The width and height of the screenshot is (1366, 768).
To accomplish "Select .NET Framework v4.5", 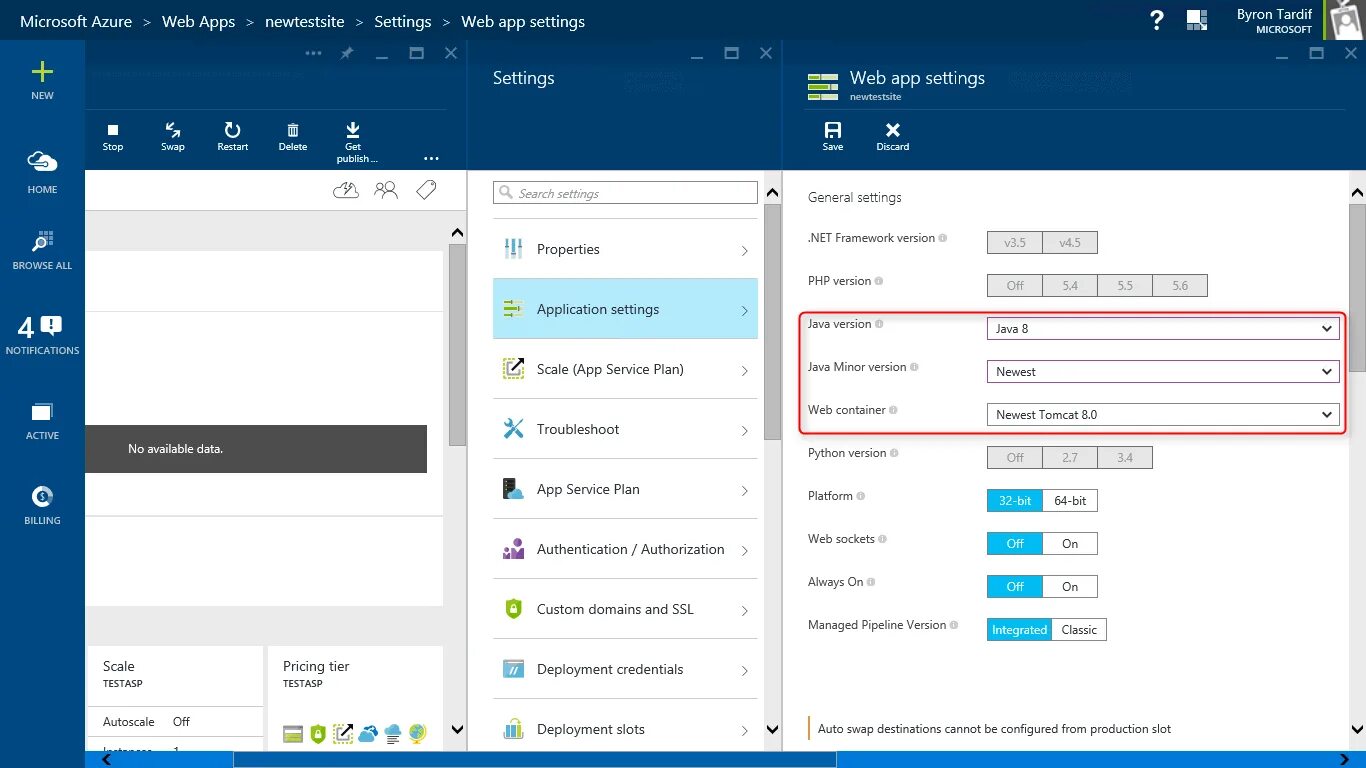I will (x=1070, y=242).
